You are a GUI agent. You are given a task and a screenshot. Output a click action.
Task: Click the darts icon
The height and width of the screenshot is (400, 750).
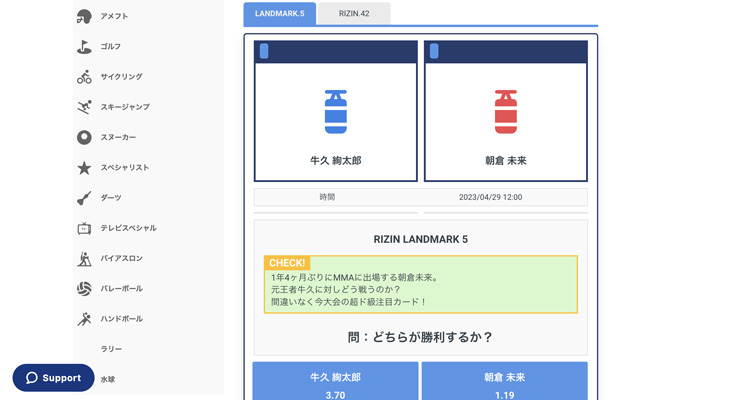point(84,198)
